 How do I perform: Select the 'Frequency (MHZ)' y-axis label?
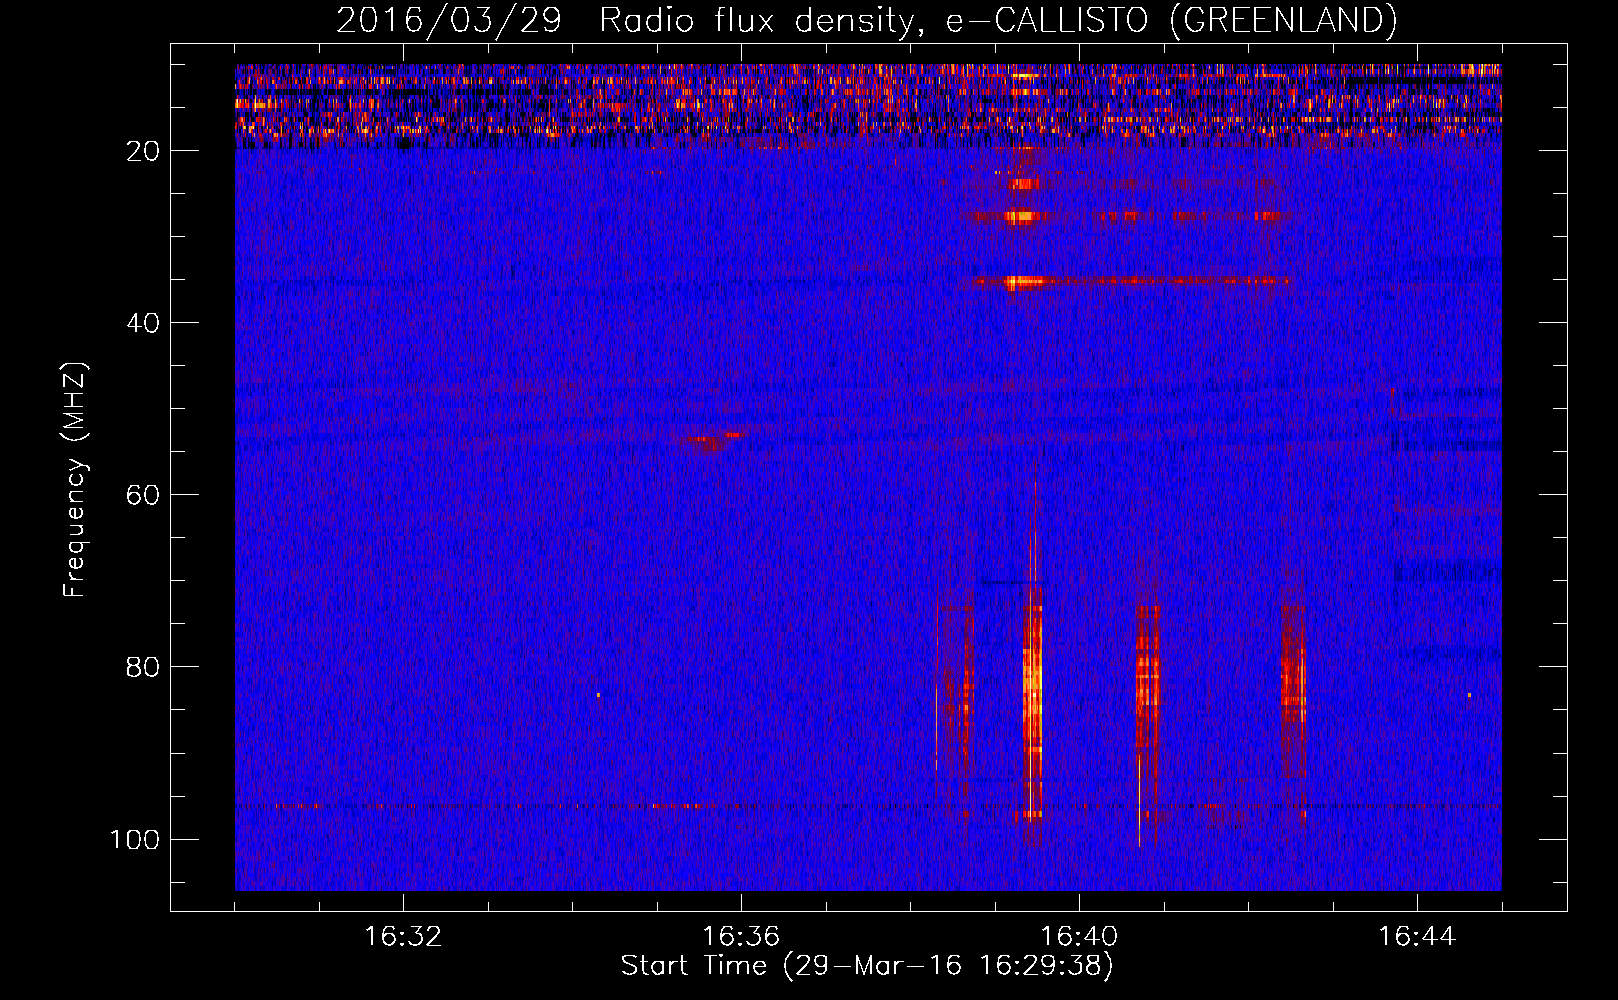coord(75,479)
